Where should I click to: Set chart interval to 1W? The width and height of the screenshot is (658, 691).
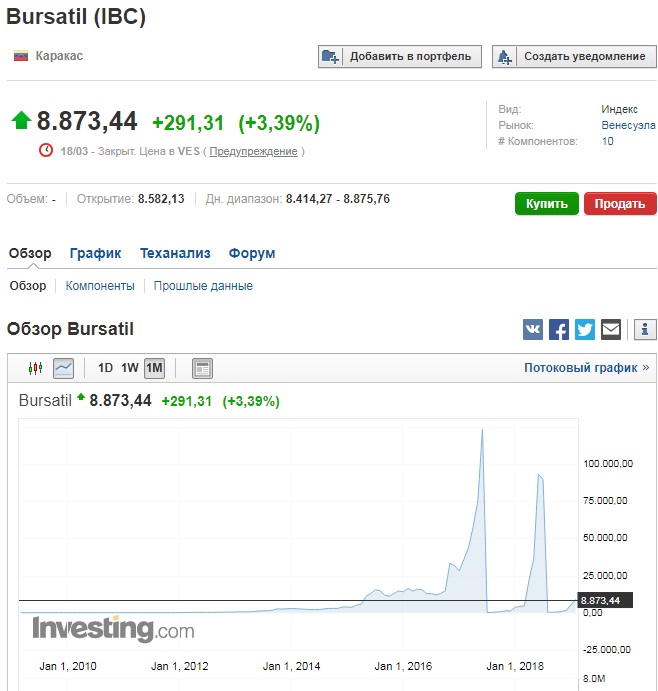130,368
